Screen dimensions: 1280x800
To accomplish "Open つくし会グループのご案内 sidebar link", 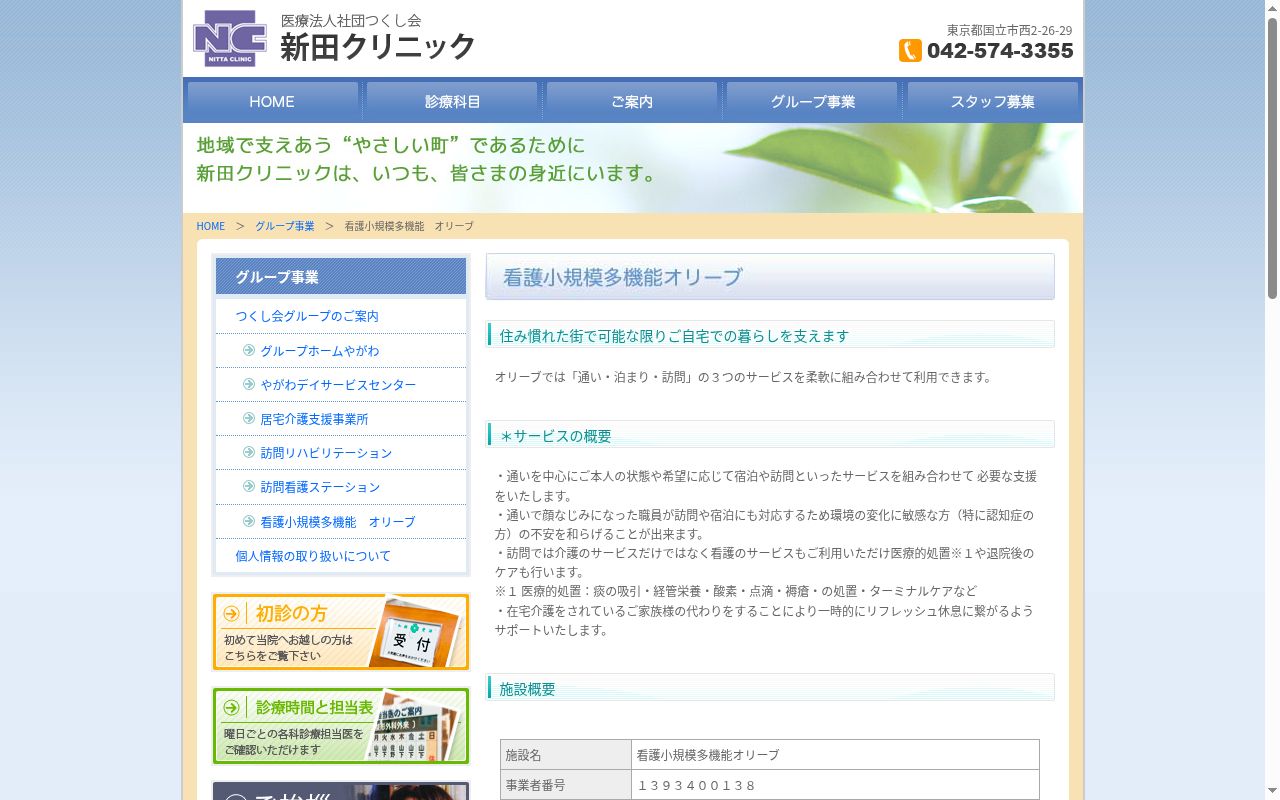I will pyautogui.click(x=307, y=316).
